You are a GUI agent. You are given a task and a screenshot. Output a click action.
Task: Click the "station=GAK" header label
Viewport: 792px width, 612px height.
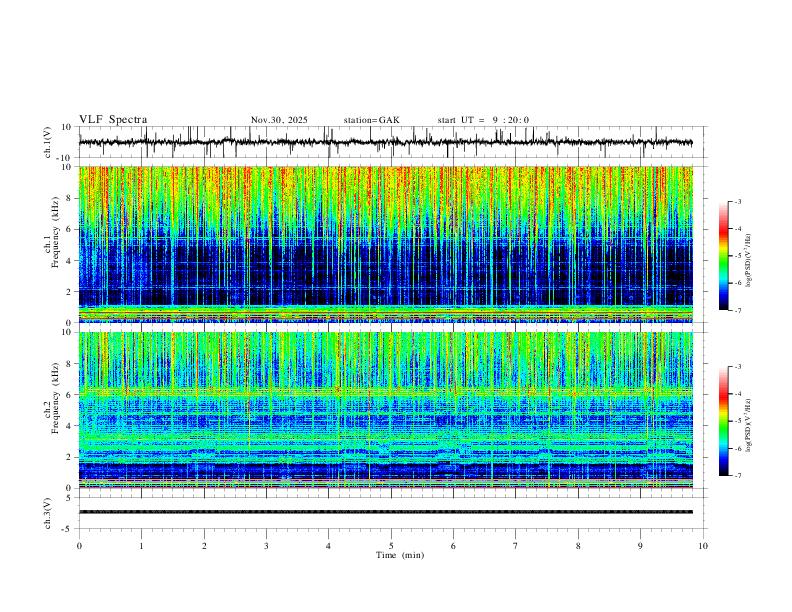371,120
